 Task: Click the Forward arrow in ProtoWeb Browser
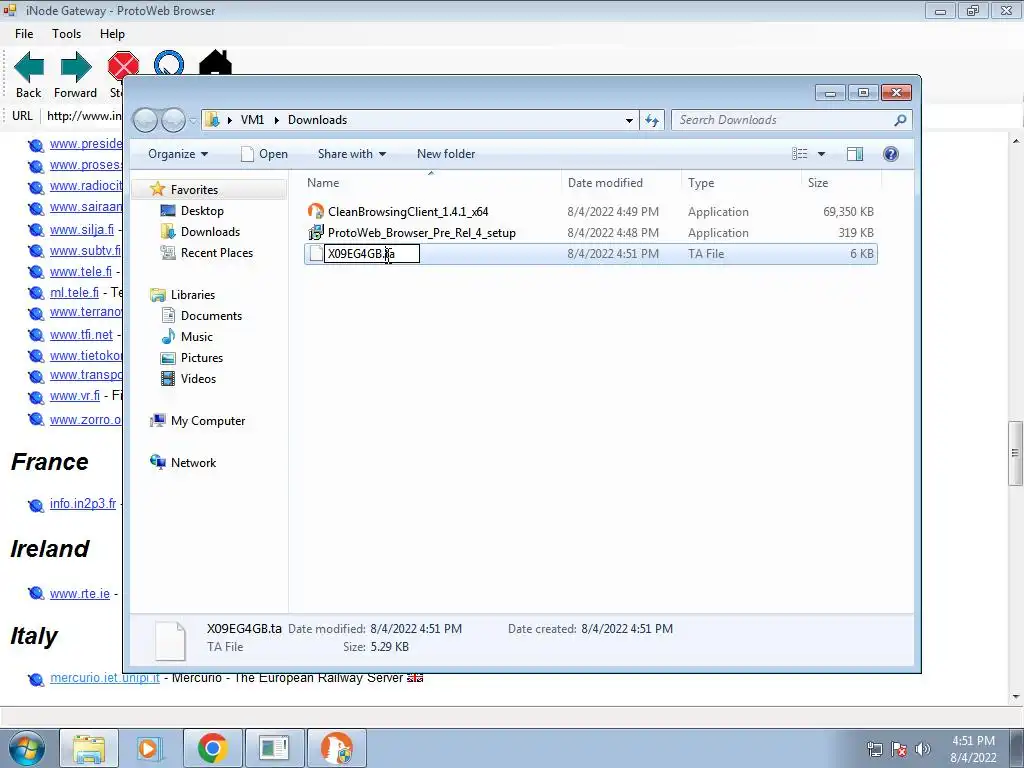(76, 74)
